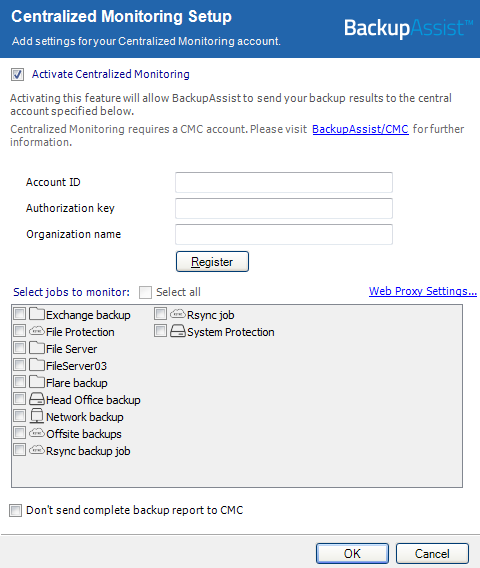The height and width of the screenshot is (568, 480).
Task: Click the Network backup computer icon
Action: tap(37, 416)
